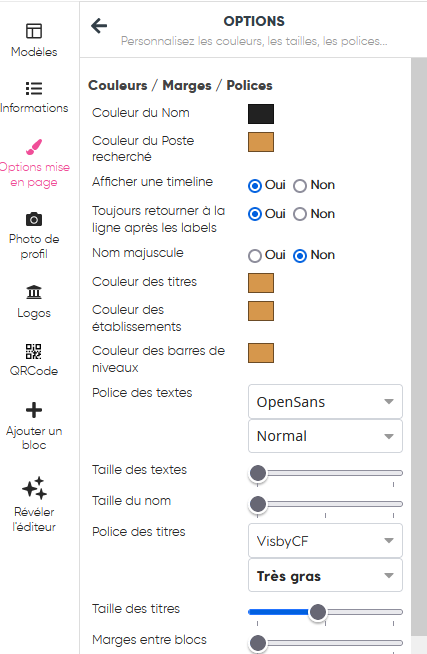
Task: Click the Couleur du Nom black swatch
Action: pos(261,114)
